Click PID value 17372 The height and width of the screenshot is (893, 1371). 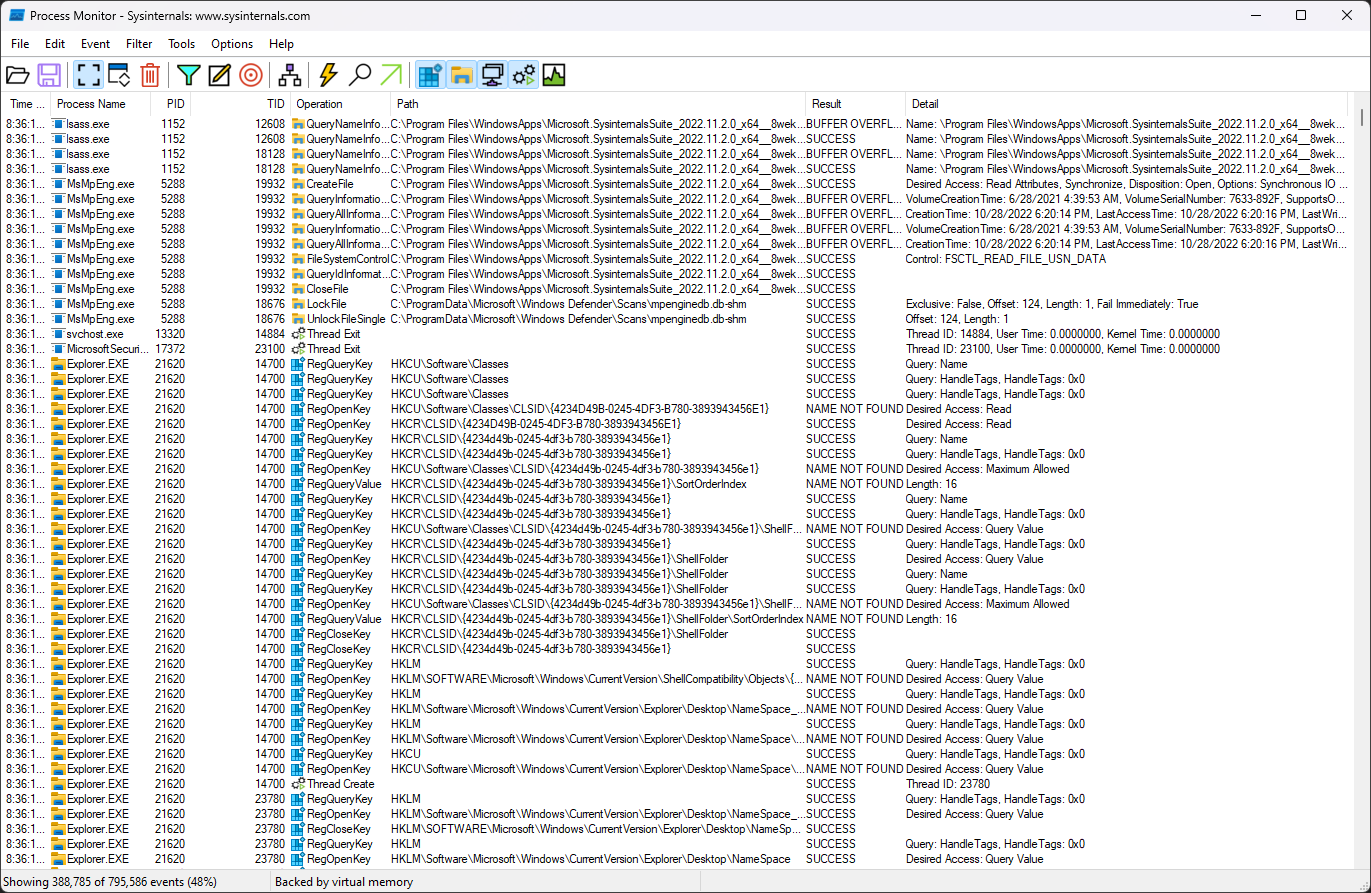tap(169, 349)
